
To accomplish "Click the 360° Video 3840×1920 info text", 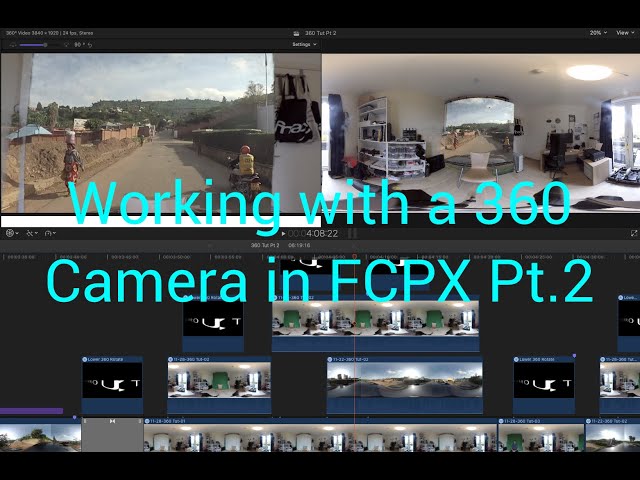I will 50,33.
